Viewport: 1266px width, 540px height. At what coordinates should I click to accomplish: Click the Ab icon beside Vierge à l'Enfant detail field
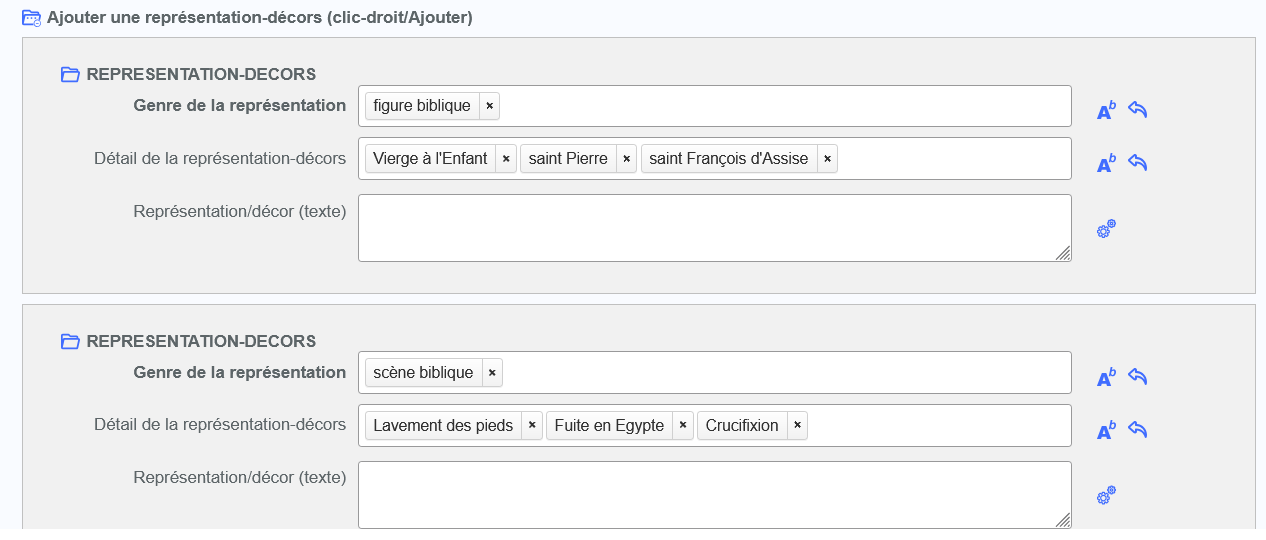(x=1105, y=164)
